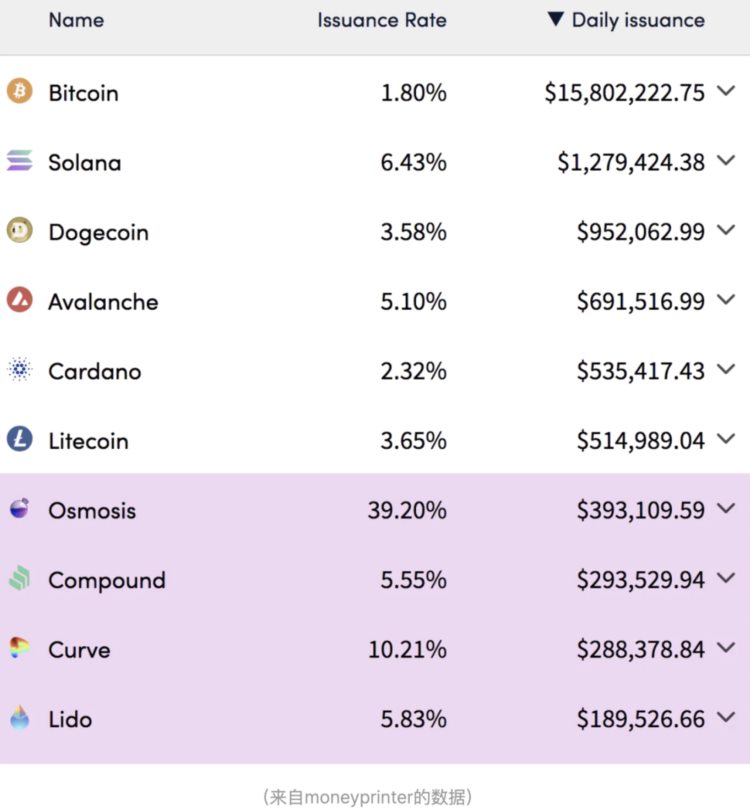Screen dimensions: 750x809
Task: Click the Bitcoin coin icon
Action: [x=20, y=92]
